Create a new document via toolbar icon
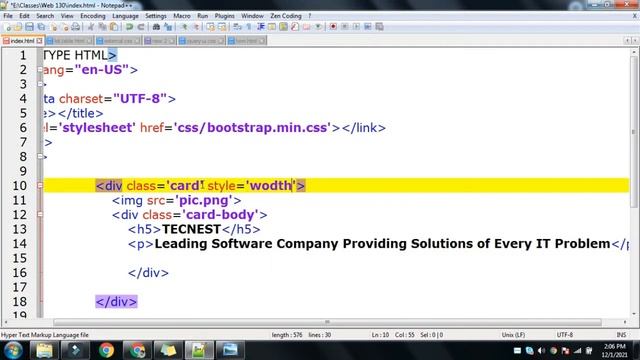The height and width of the screenshot is (360, 640). coord(7,27)
